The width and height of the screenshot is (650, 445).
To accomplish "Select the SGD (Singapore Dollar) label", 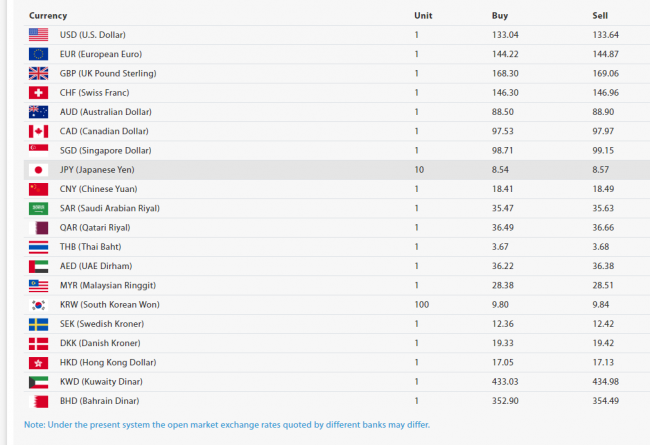I will pos(105,150).
